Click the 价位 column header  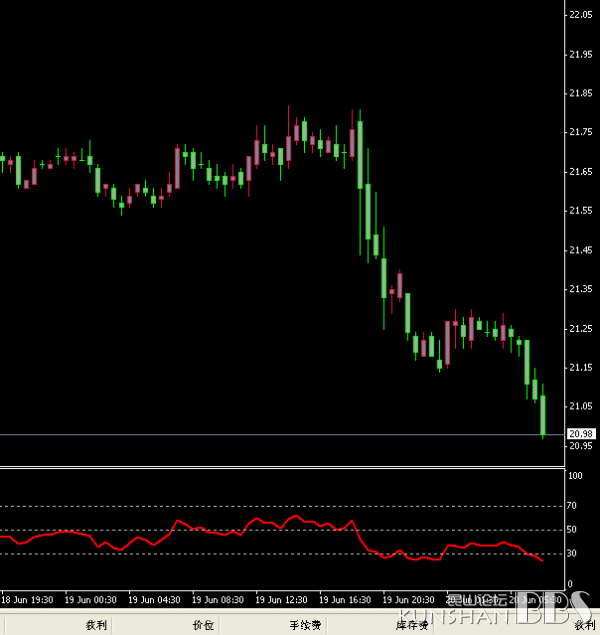[x=203, y=625]
